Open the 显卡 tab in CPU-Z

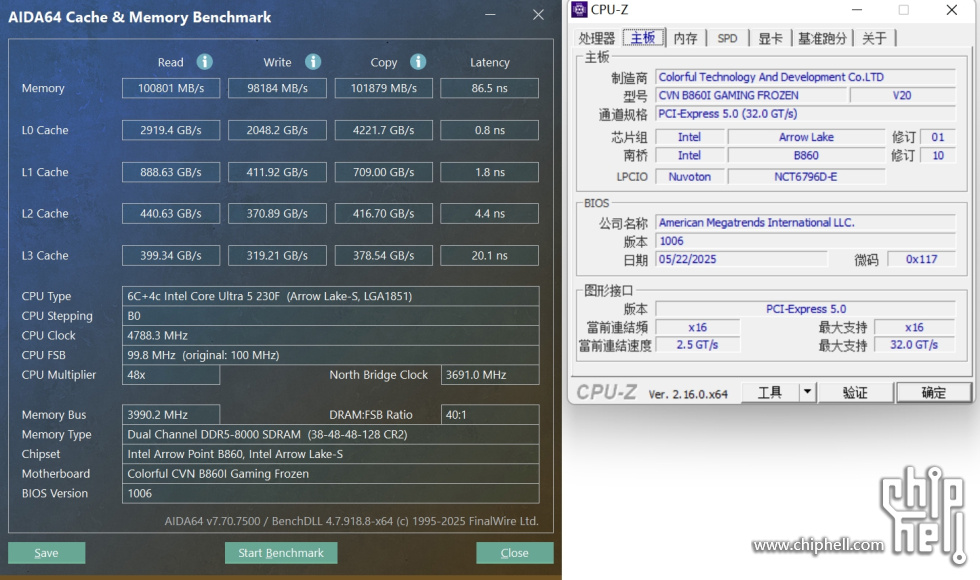[x=770, y=38]
